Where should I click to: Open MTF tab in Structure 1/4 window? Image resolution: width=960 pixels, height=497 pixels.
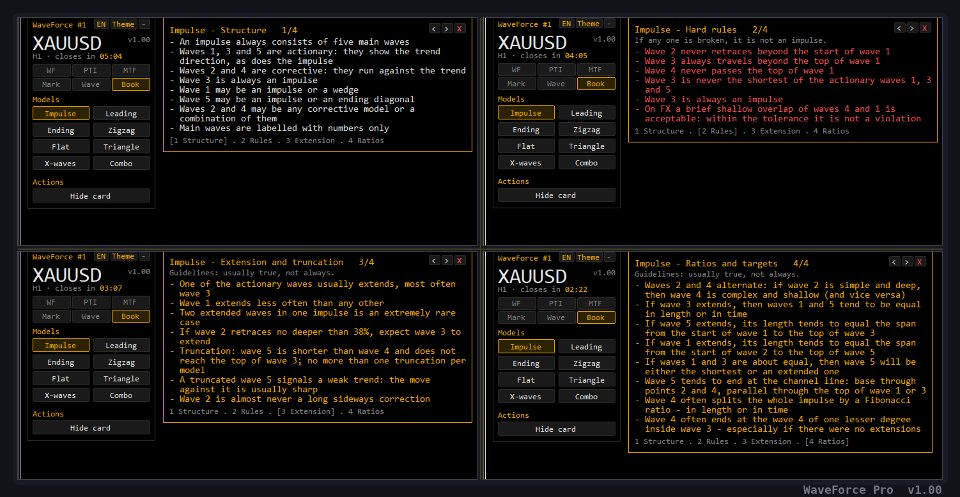(130, 70)
